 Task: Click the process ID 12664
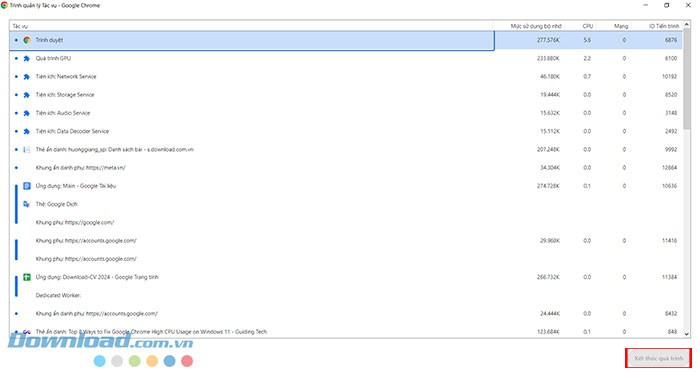click(x=670, y=168)
